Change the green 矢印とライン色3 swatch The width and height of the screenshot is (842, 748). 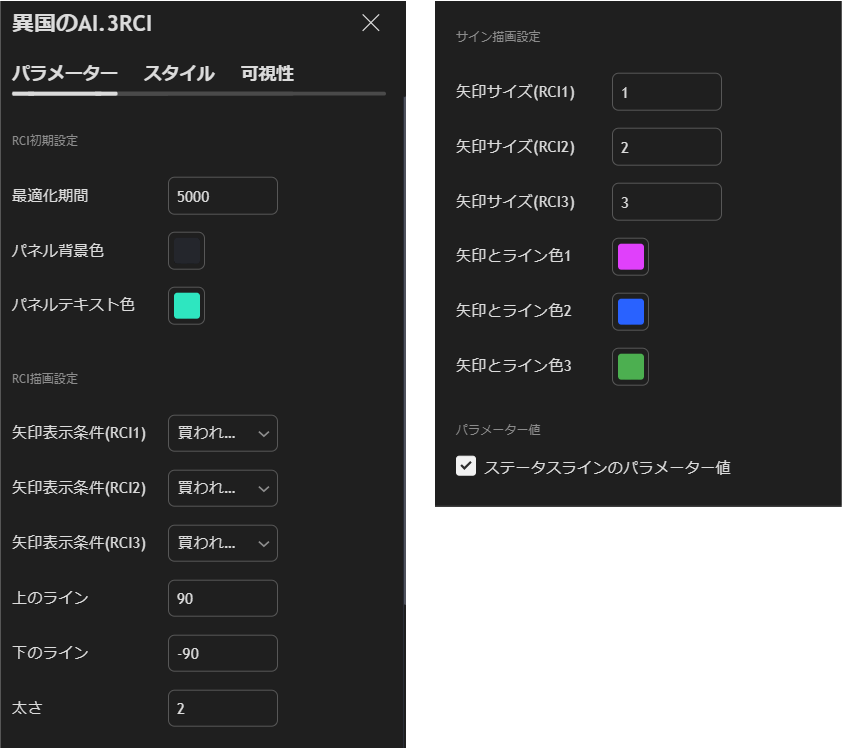(630, 367)
